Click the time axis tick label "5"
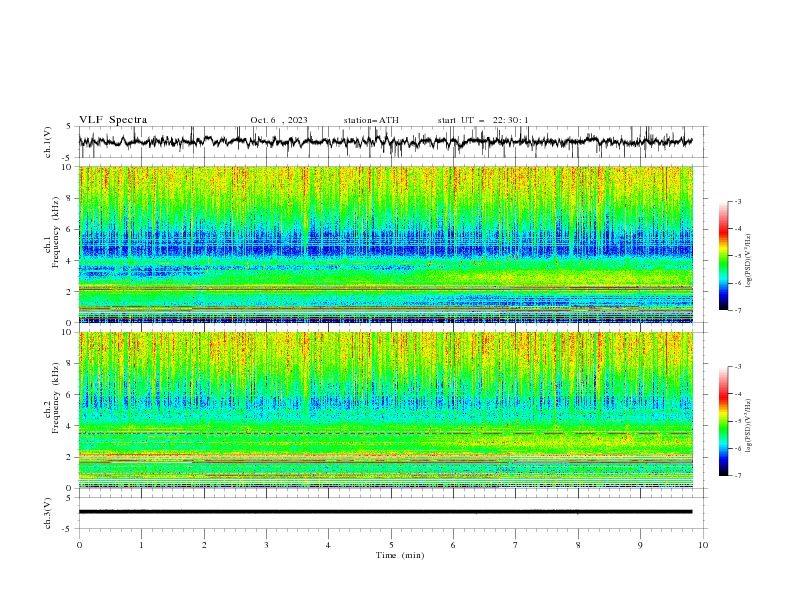This screenshot has height=612, width=792. 391,545
